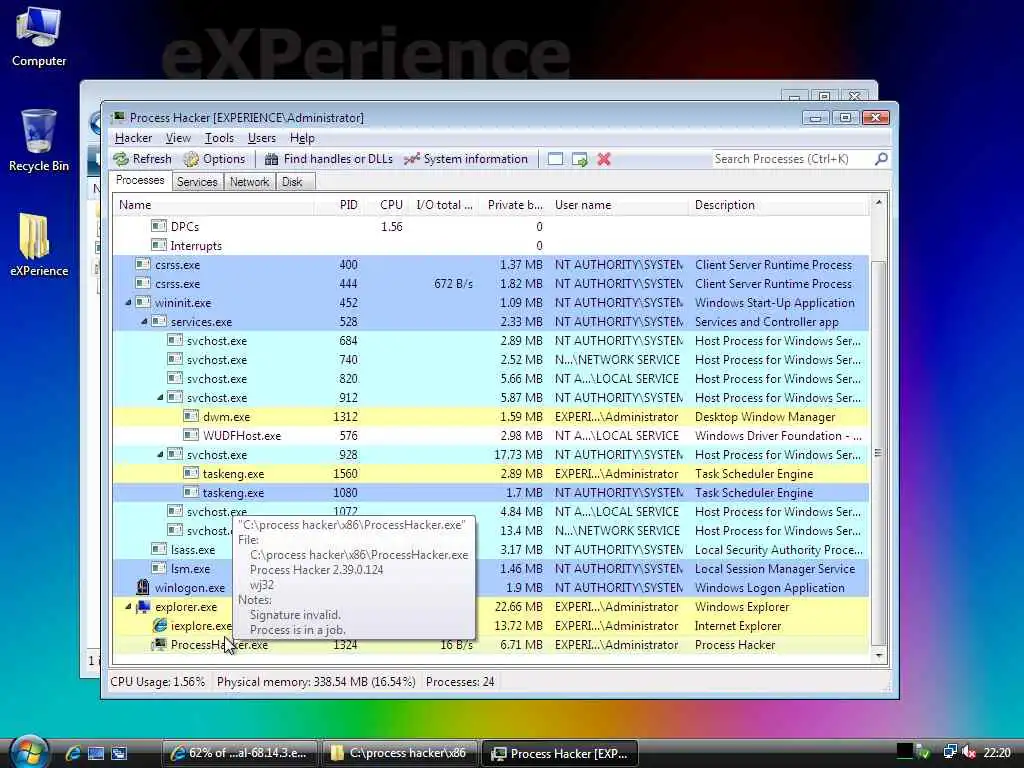Screen dimensions: 1024x768
Task: Switch to the Services tab
Action: point(197,182)
